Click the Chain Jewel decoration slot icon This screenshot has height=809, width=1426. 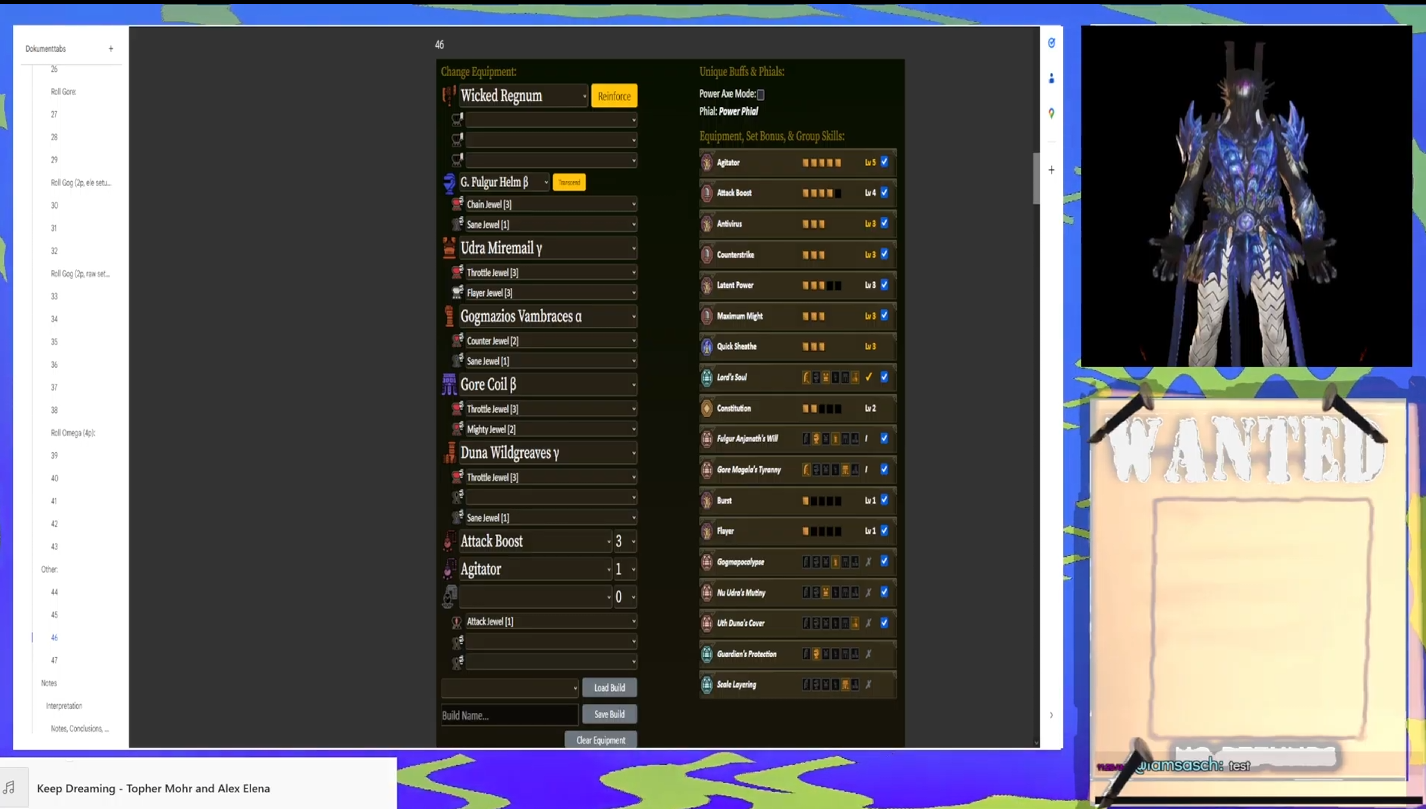(x=457, y=204)
